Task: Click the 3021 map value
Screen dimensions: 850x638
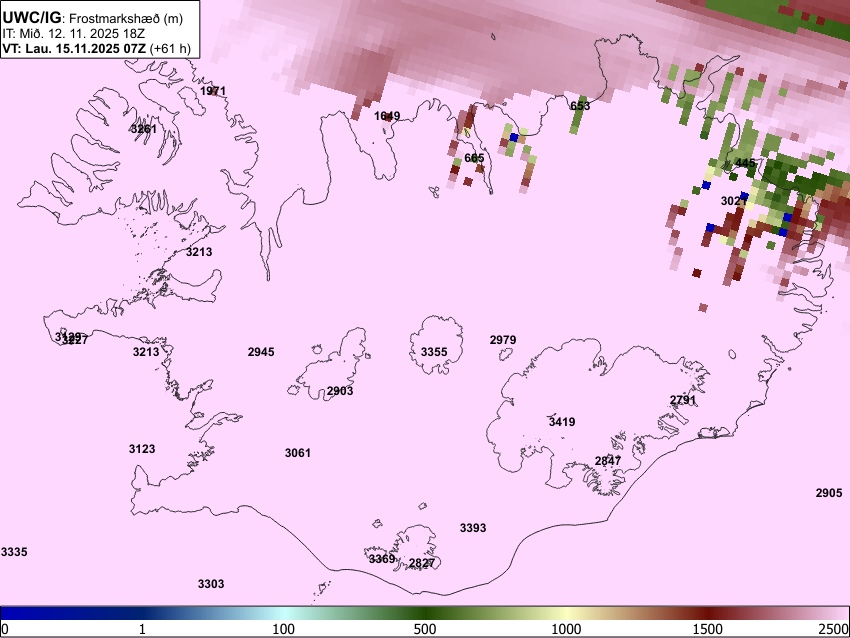Action: pyautogui.click(x=734, y=201)
